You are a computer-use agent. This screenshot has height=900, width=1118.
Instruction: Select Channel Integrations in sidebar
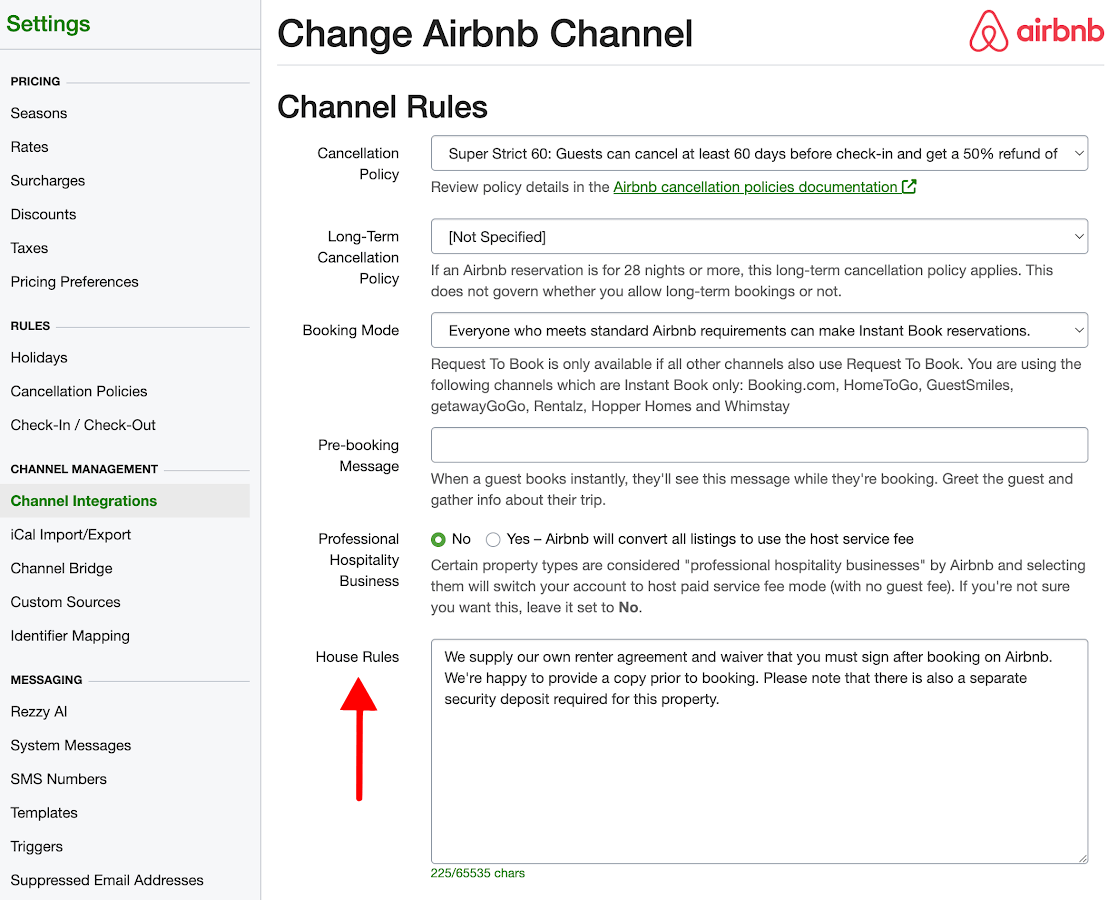coord(83,501)
